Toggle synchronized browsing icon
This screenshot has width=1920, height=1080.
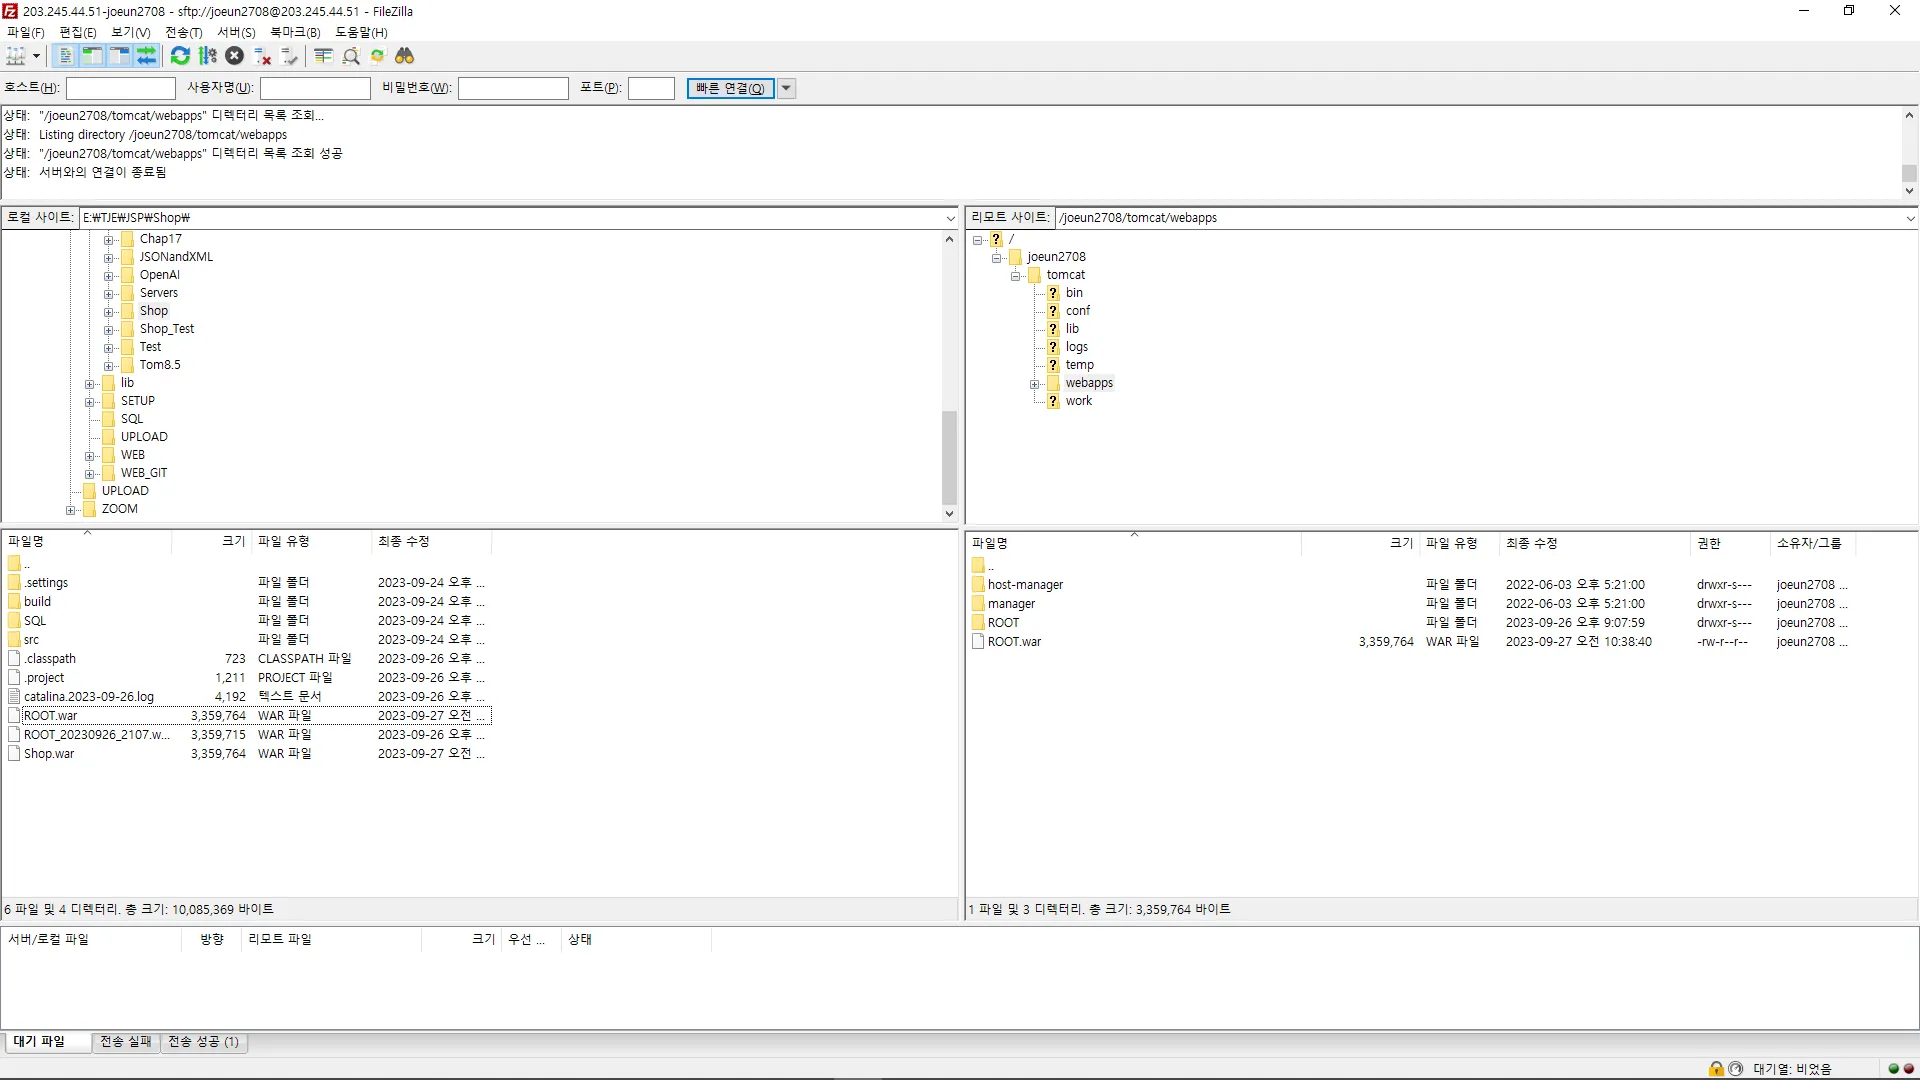click(378, 56)
